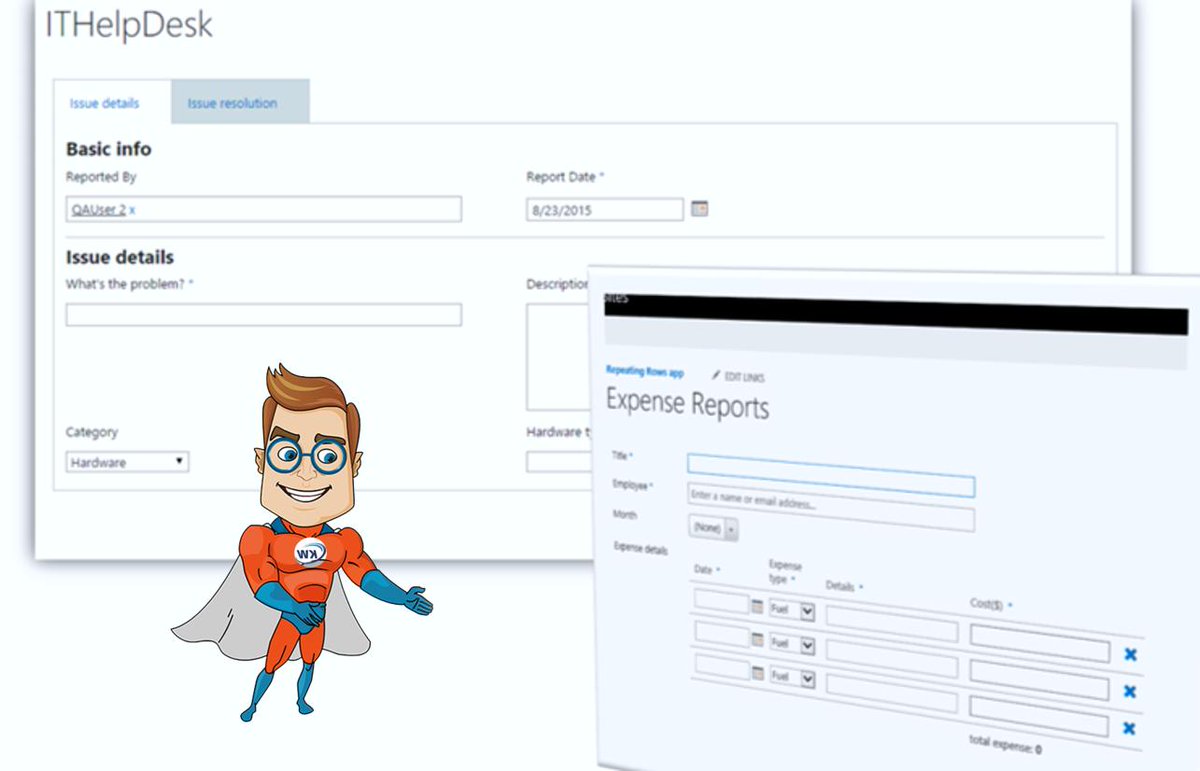Open calendar icon in first expense row

757,606
